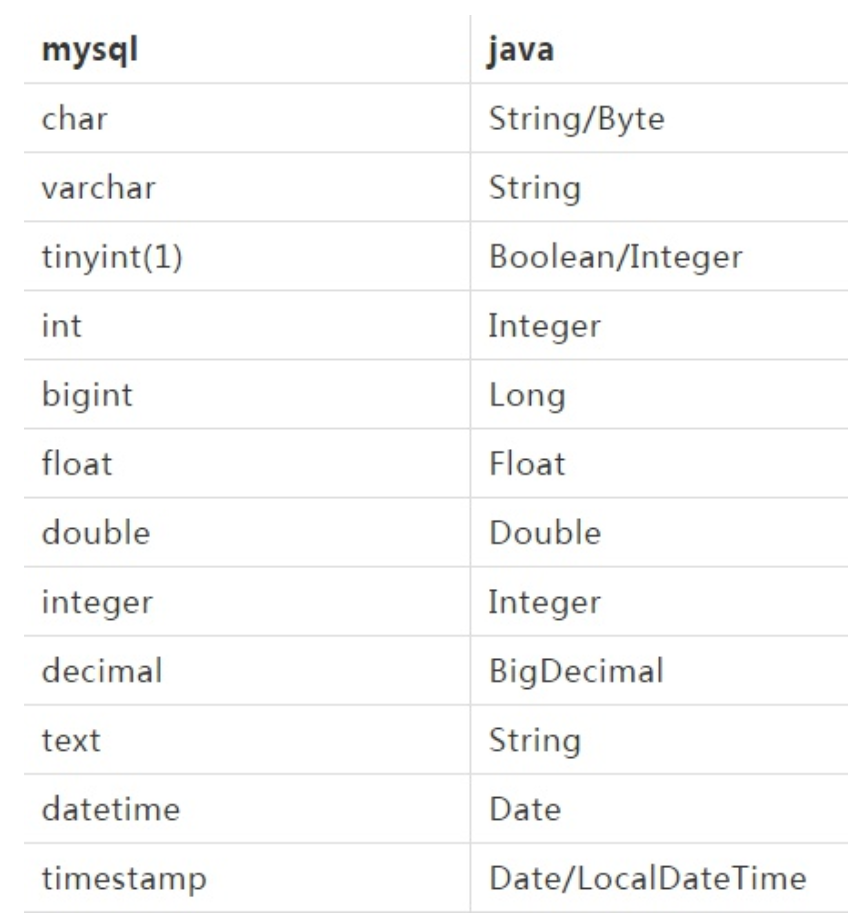Click the 'integer' mysql cell
Viewport: 848px width, 918px height.
pyautogui.click(x=97, y=602)
